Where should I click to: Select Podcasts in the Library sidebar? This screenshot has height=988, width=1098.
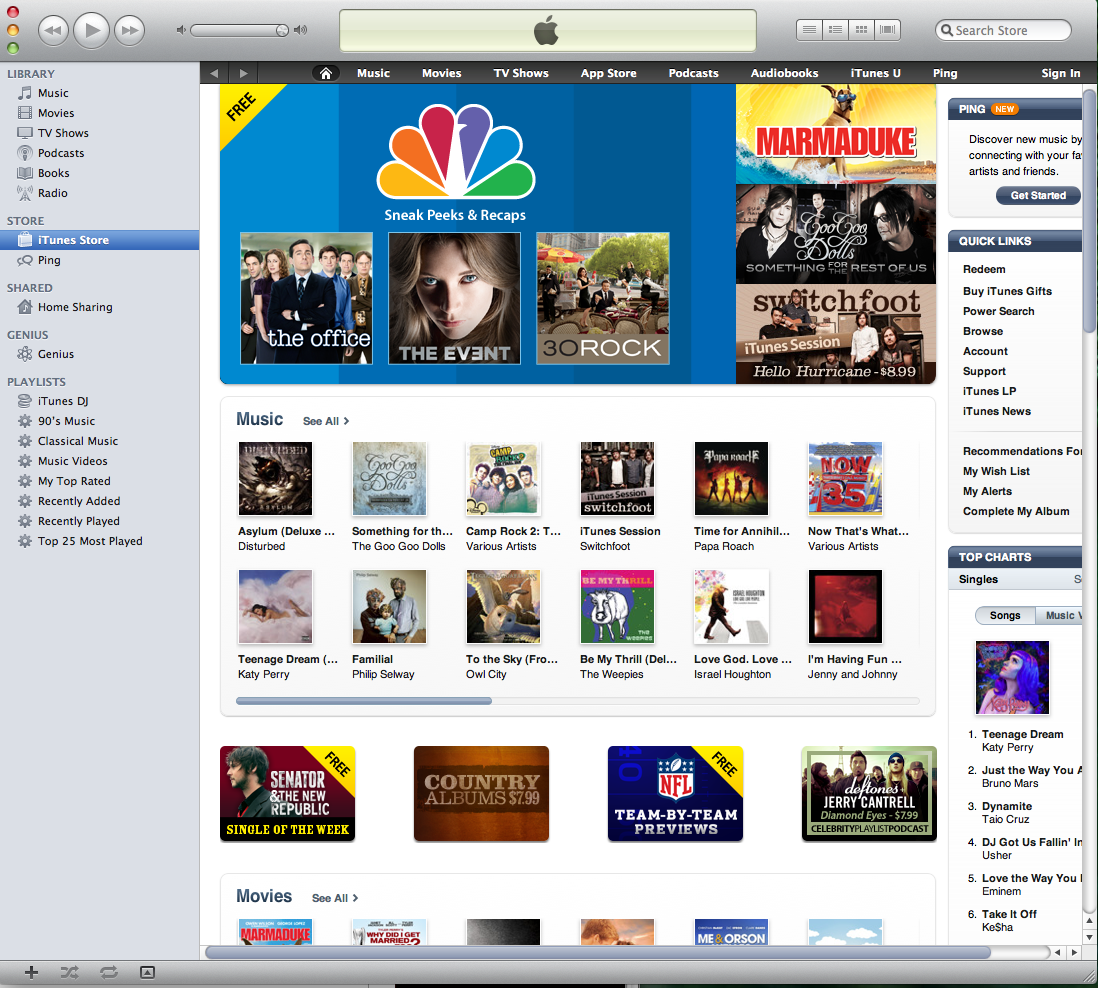point(99,153)
